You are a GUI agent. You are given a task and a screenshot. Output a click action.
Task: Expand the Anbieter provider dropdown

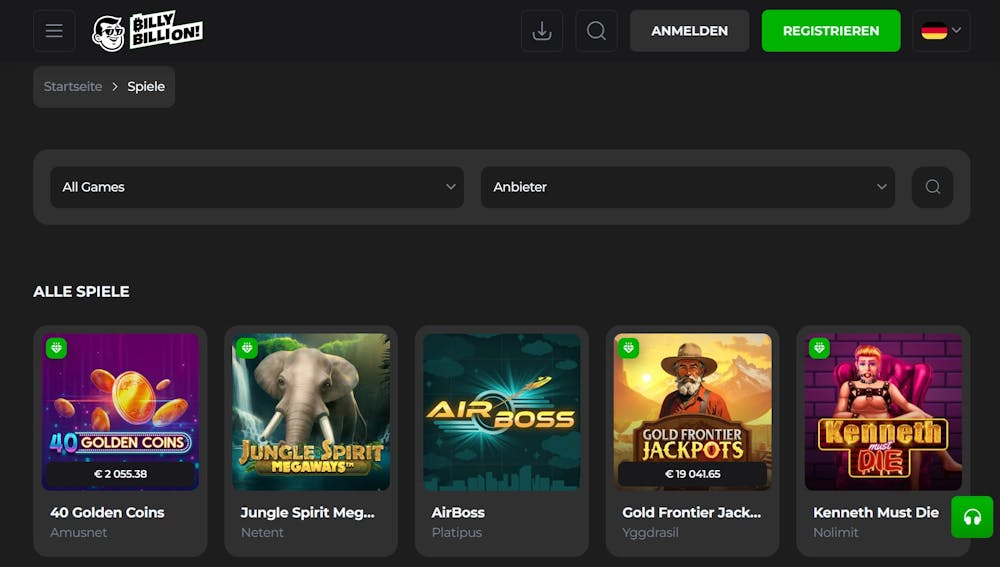pyautogui.click(x=688, y=187)
